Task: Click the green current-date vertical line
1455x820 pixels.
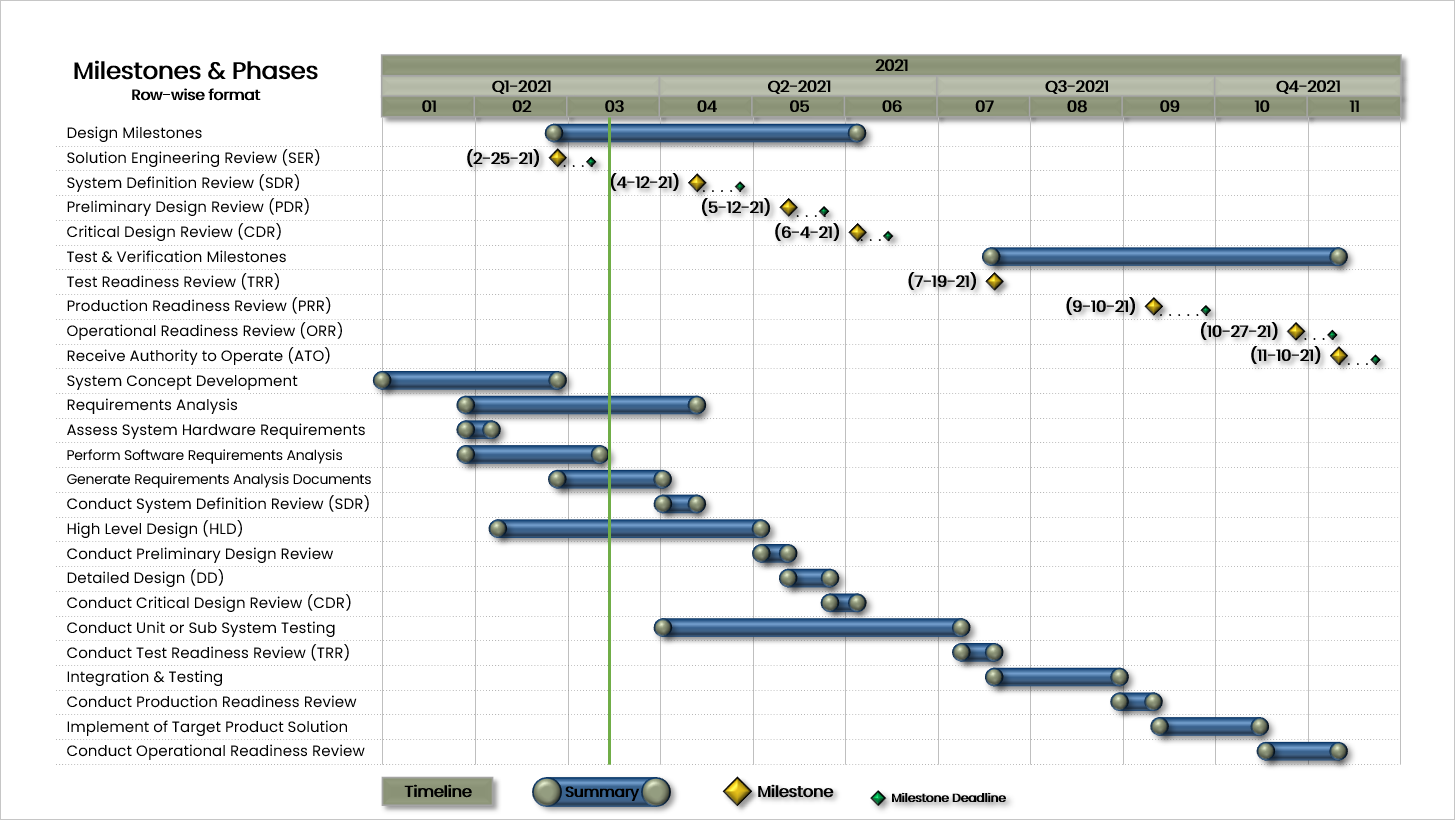Action: [609, 440]
